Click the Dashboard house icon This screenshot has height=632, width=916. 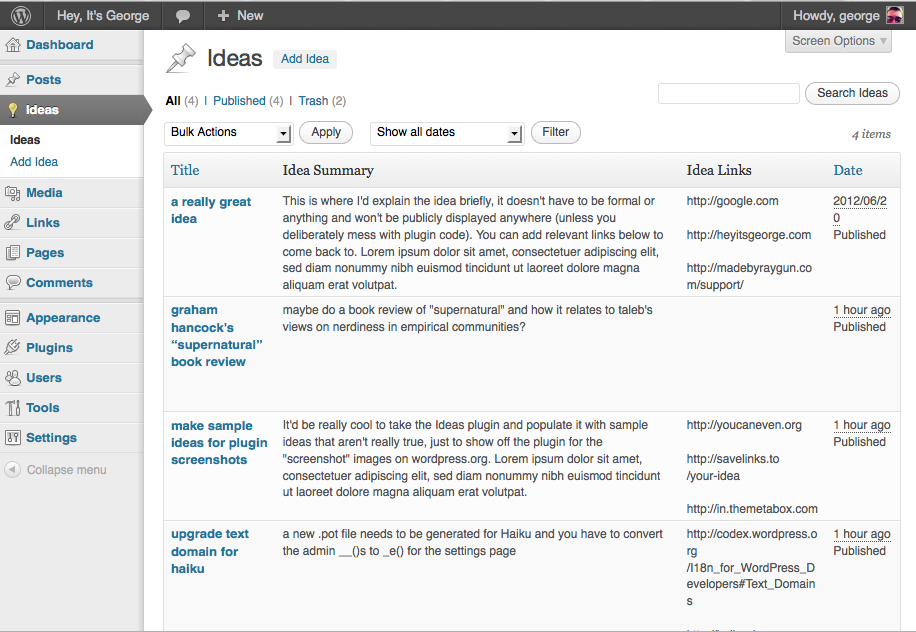point(12,45)
